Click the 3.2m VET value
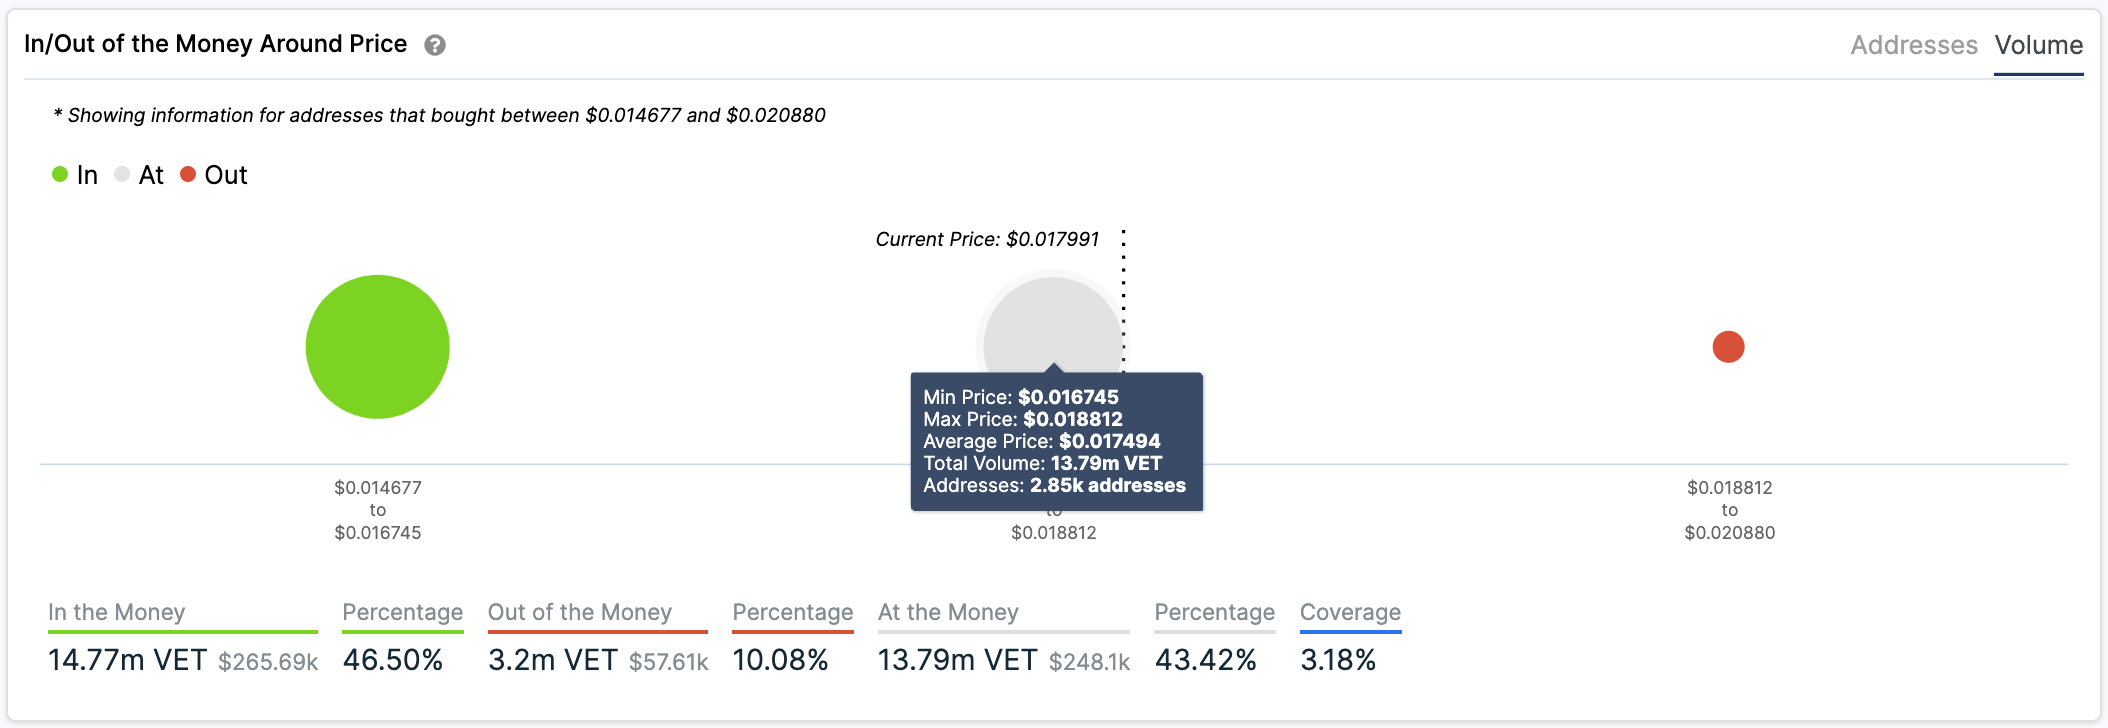Screen dimensions: 2108x728 [x=553, y=660]
